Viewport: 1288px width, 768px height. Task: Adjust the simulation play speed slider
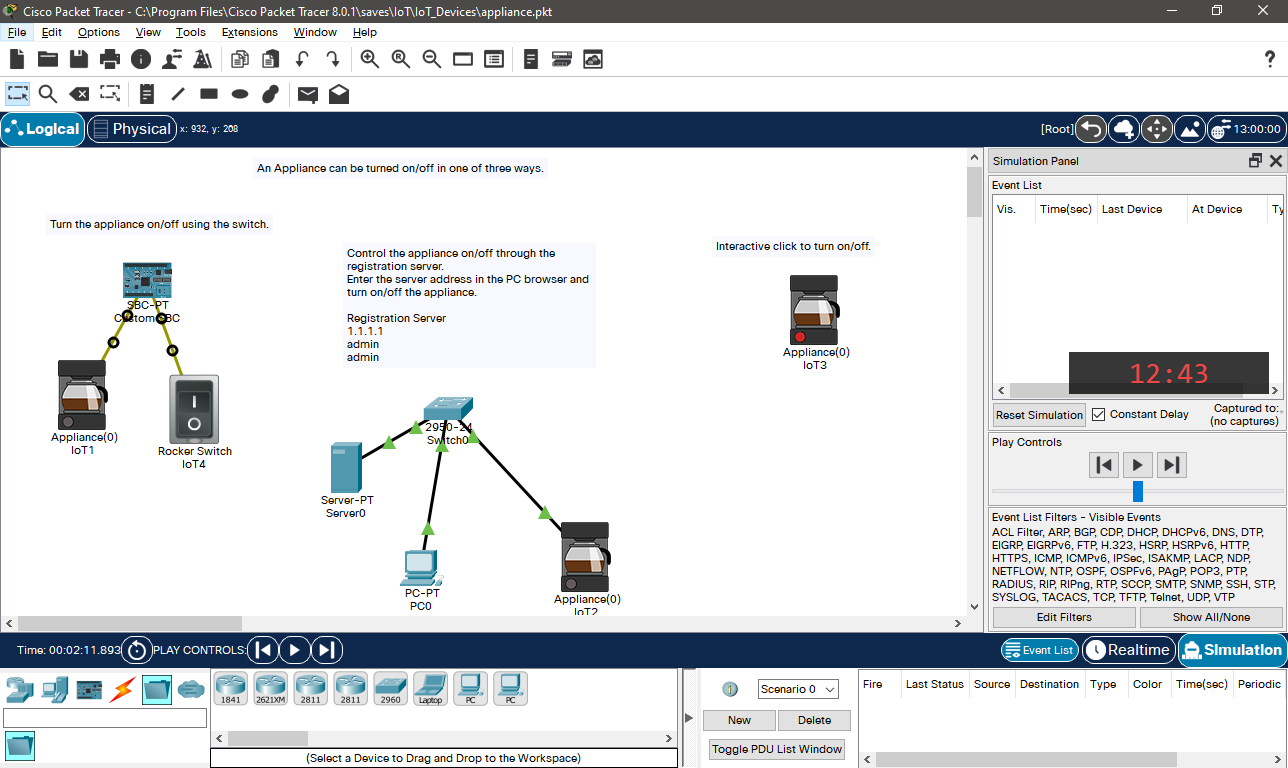click(1137, 491)
